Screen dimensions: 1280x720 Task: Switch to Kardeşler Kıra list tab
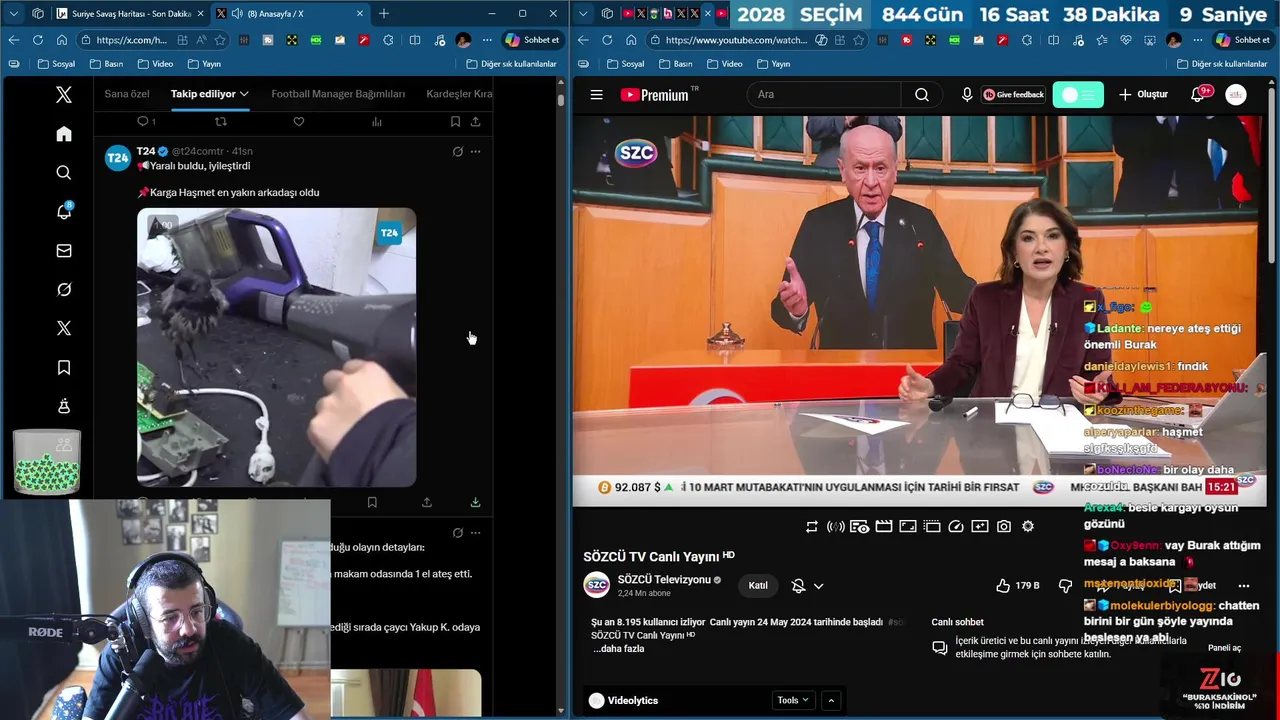tap(459, 94)
